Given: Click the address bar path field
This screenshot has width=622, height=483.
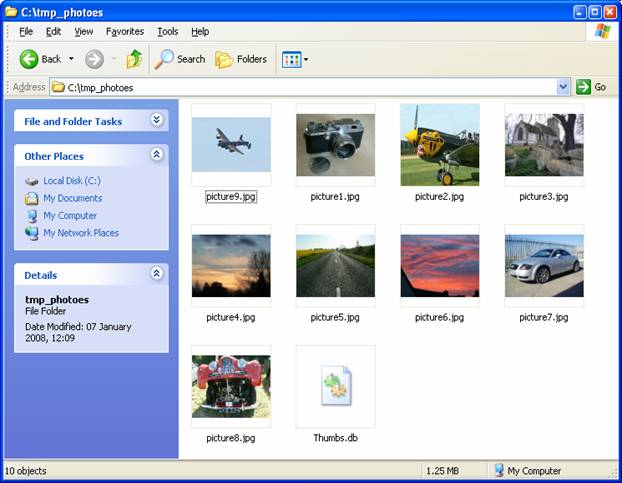Looking at the screenshot, I should (x=300, y=87).
